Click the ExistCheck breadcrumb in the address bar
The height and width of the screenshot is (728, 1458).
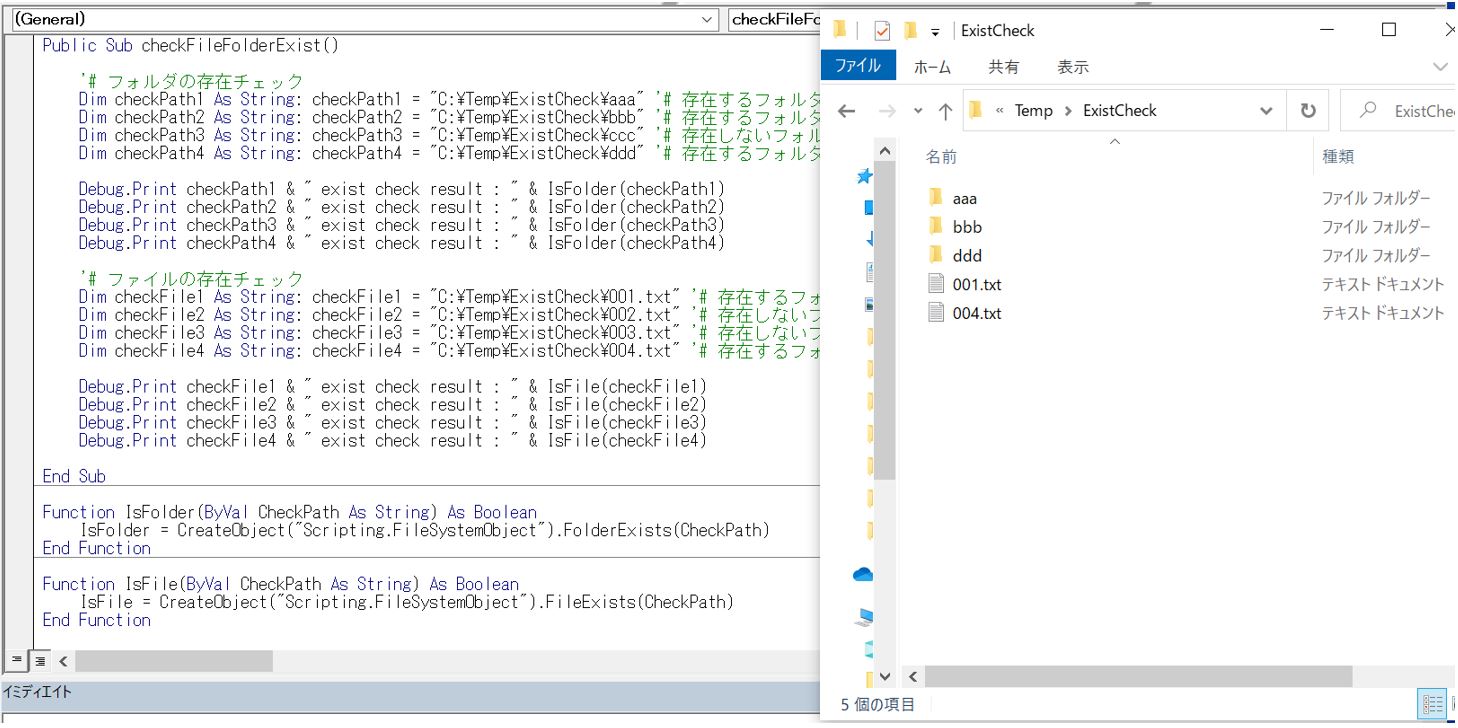(x=1120, y=111)
